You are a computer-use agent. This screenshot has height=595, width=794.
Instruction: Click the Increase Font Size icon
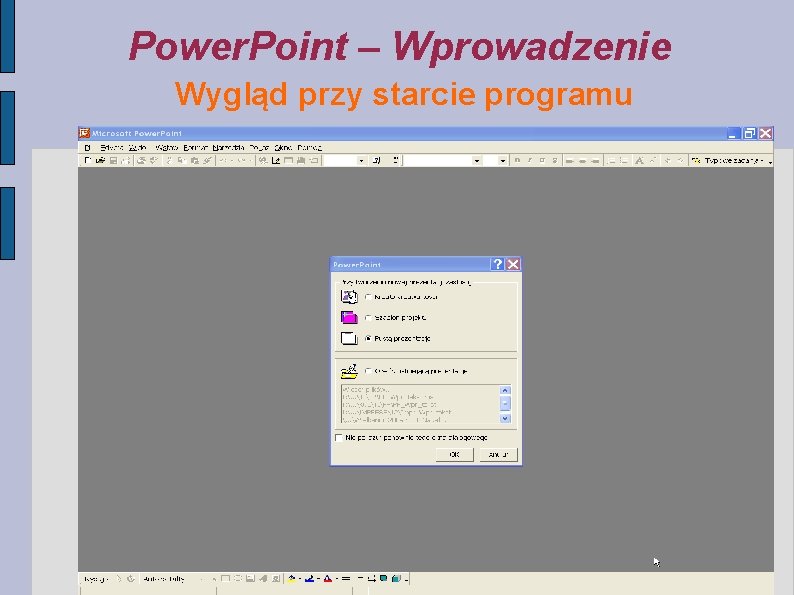[x=639, y=161]
